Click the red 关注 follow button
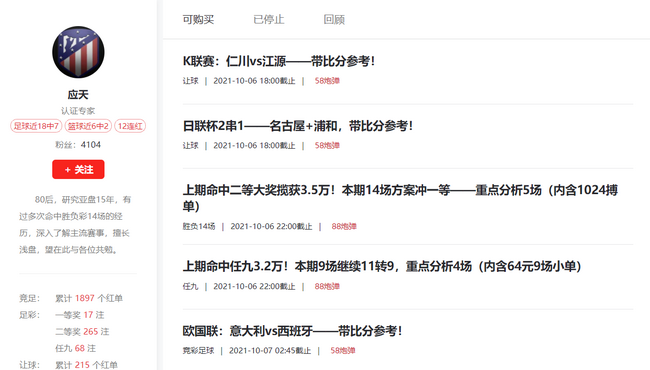Image resolution: width=650 pixels, height=370 pixels. click(78, 169)
